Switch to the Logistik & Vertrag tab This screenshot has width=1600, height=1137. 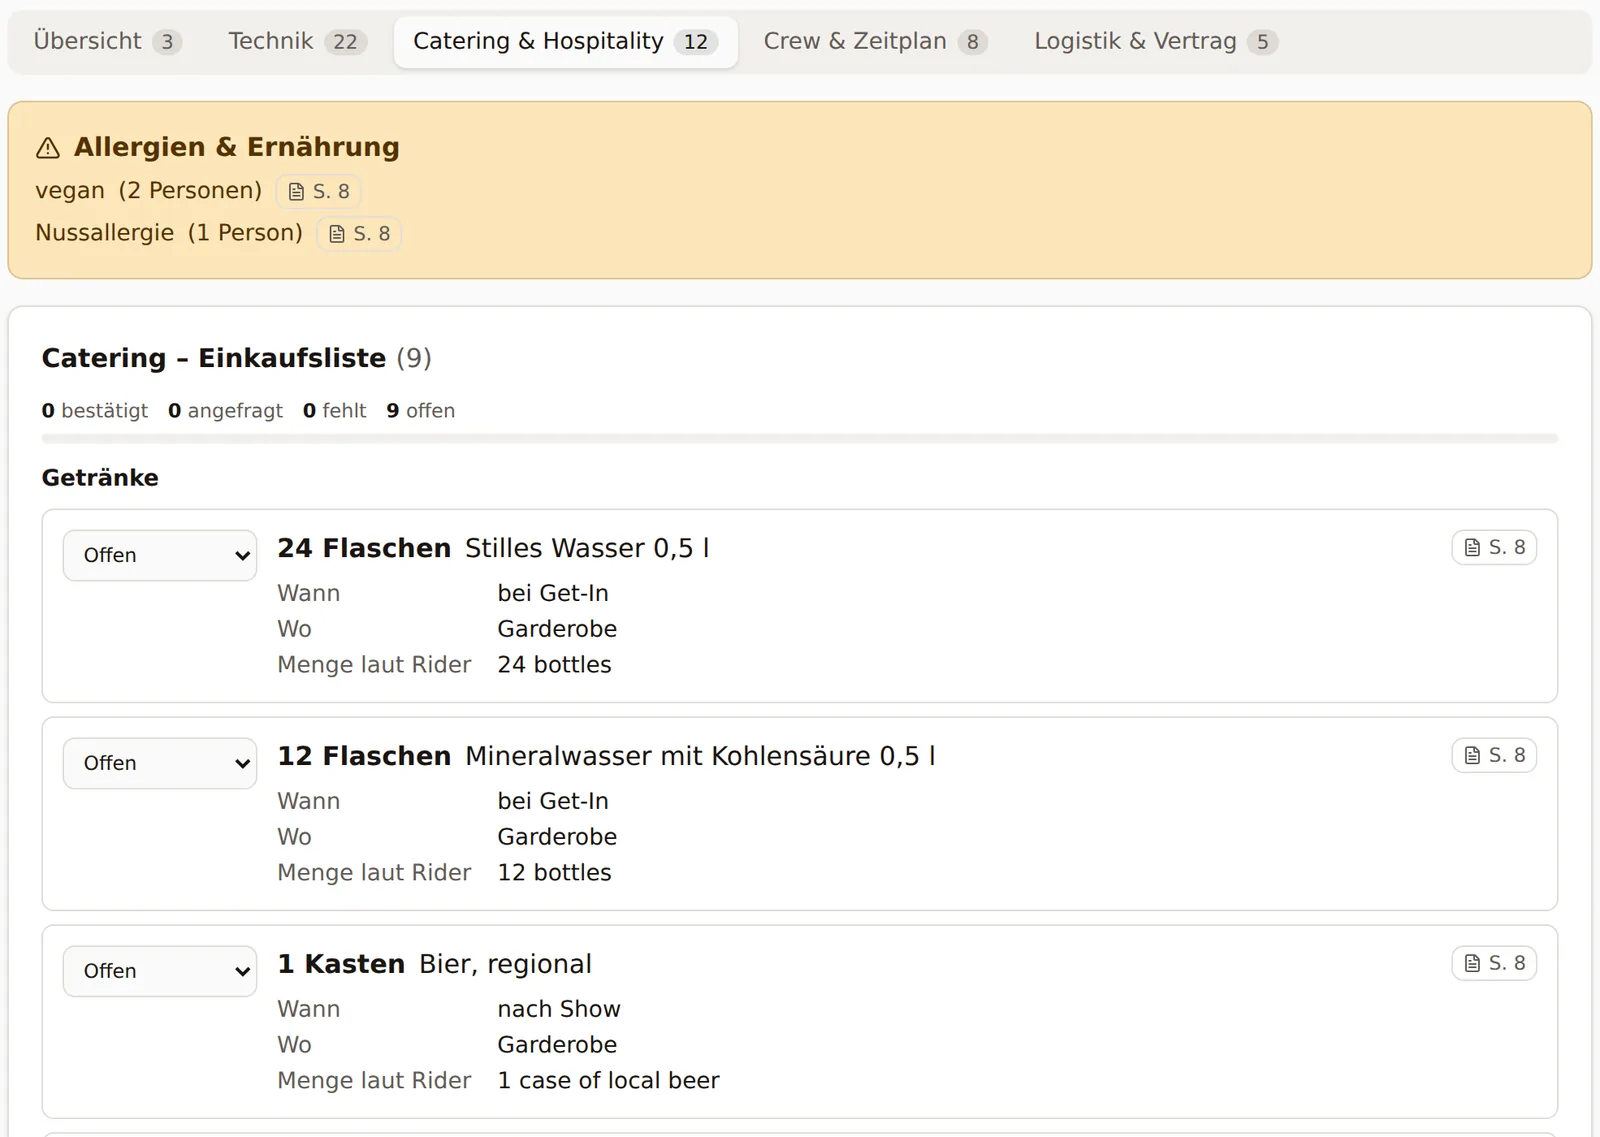[x=1156, y=41]
